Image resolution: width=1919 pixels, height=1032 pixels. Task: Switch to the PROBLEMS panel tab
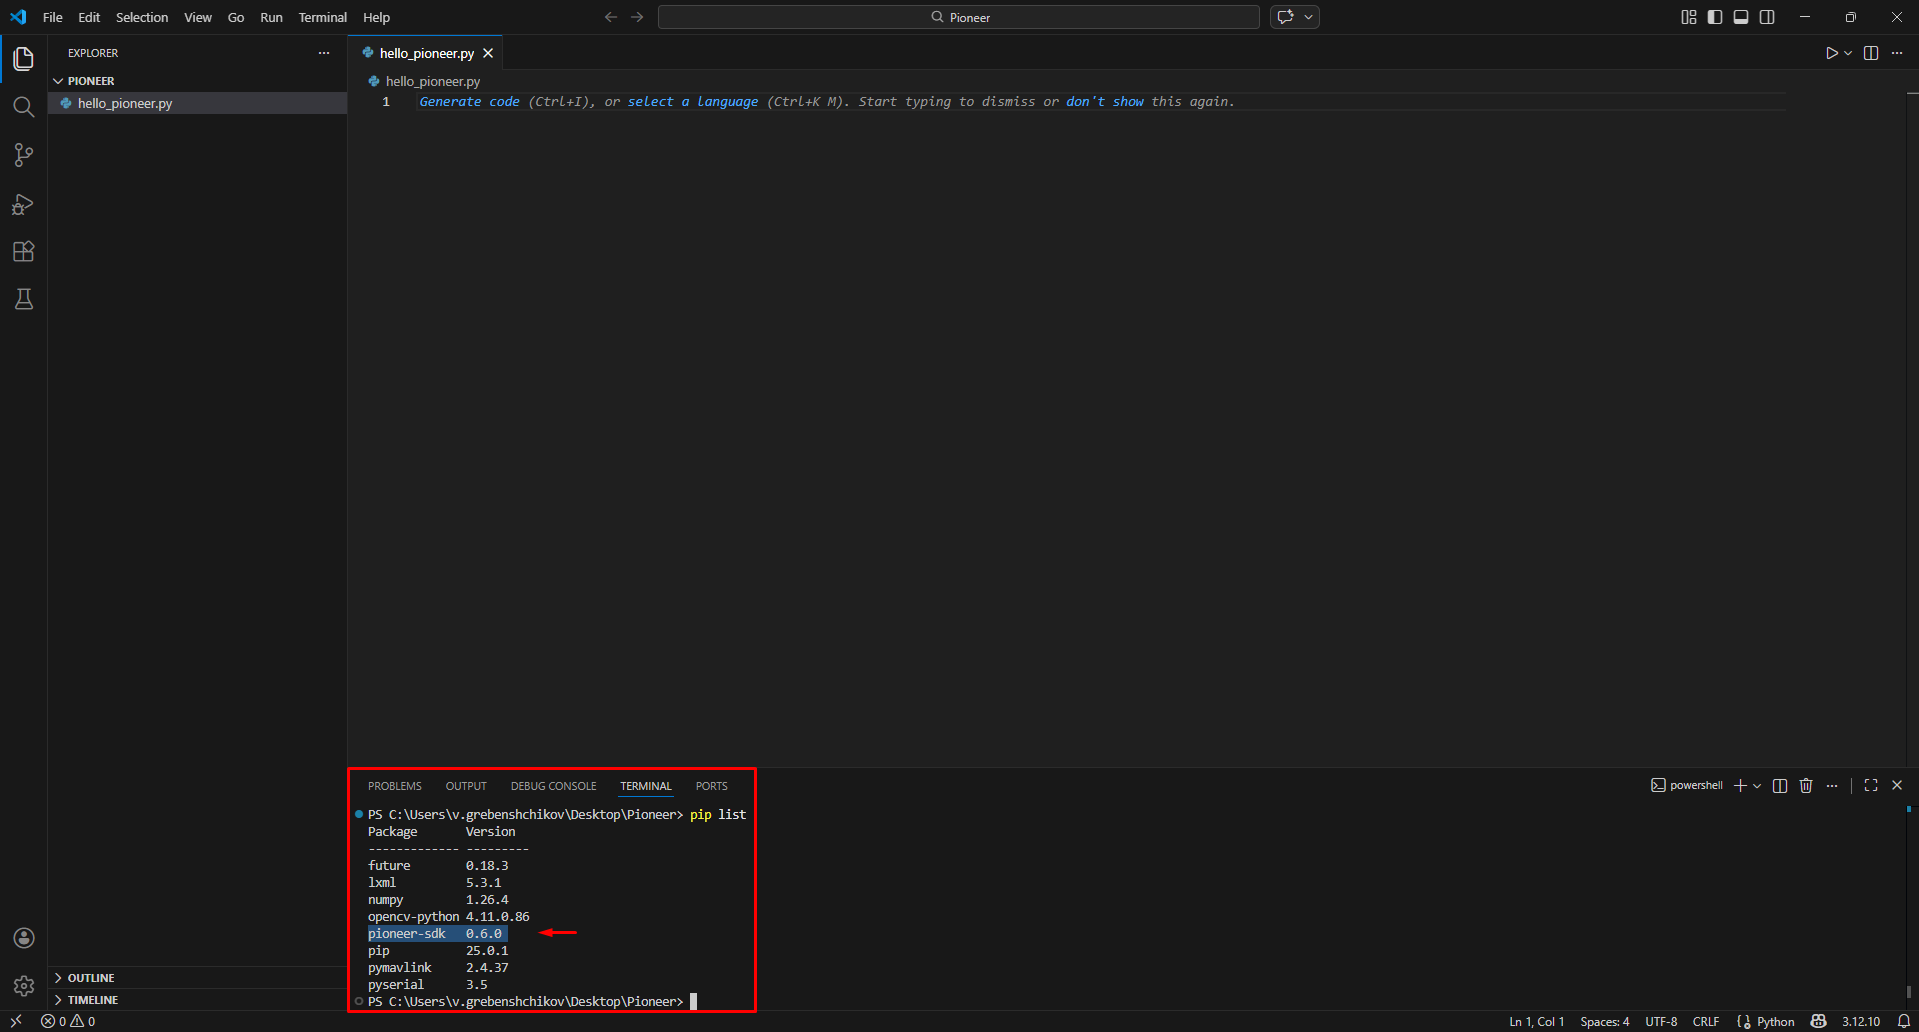(394, 786)
